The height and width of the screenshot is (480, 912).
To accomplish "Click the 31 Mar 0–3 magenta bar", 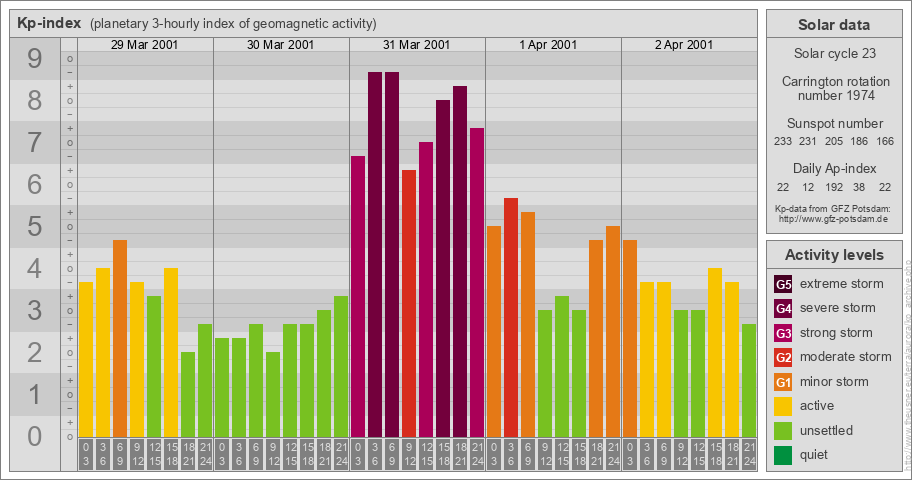I will (x=358, y=297).
